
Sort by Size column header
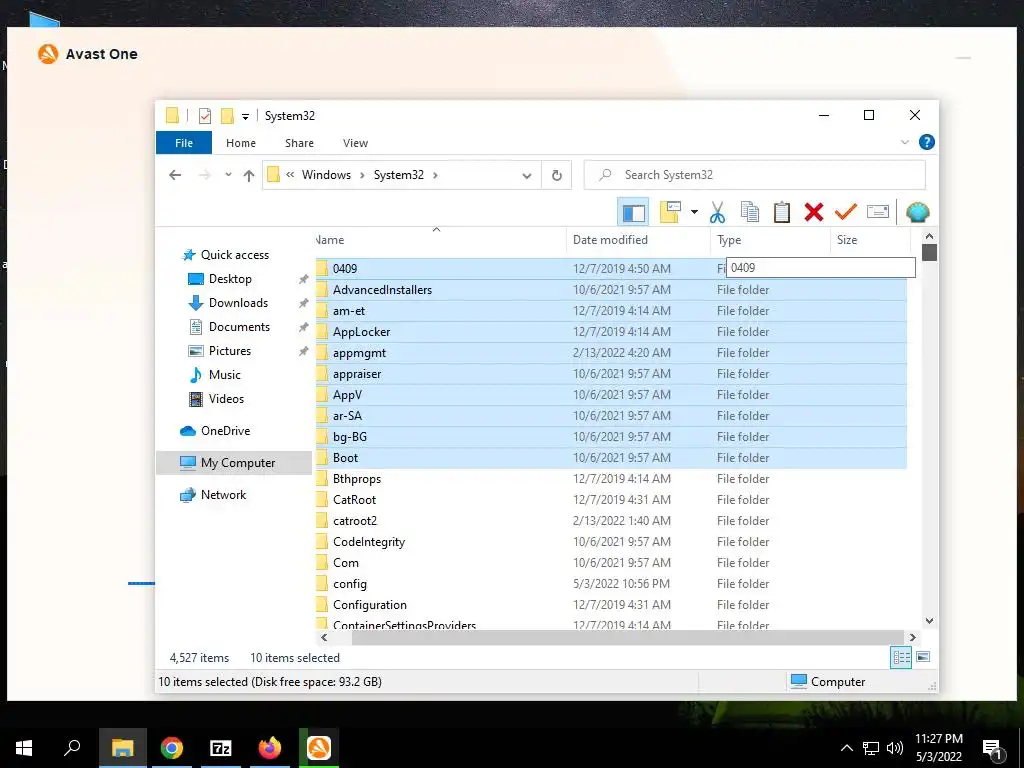pyautogui.click(x=870, y=240)
